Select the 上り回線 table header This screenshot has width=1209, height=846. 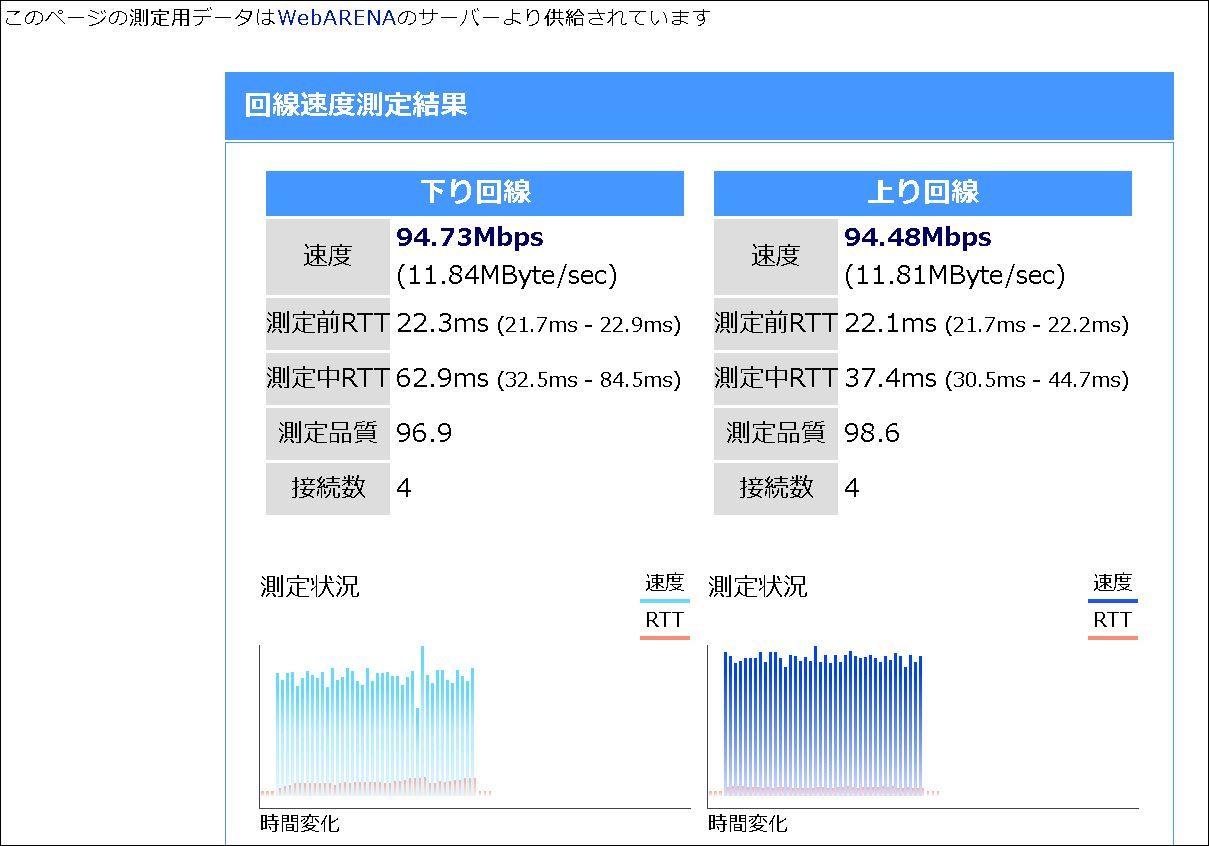point(922,192)
